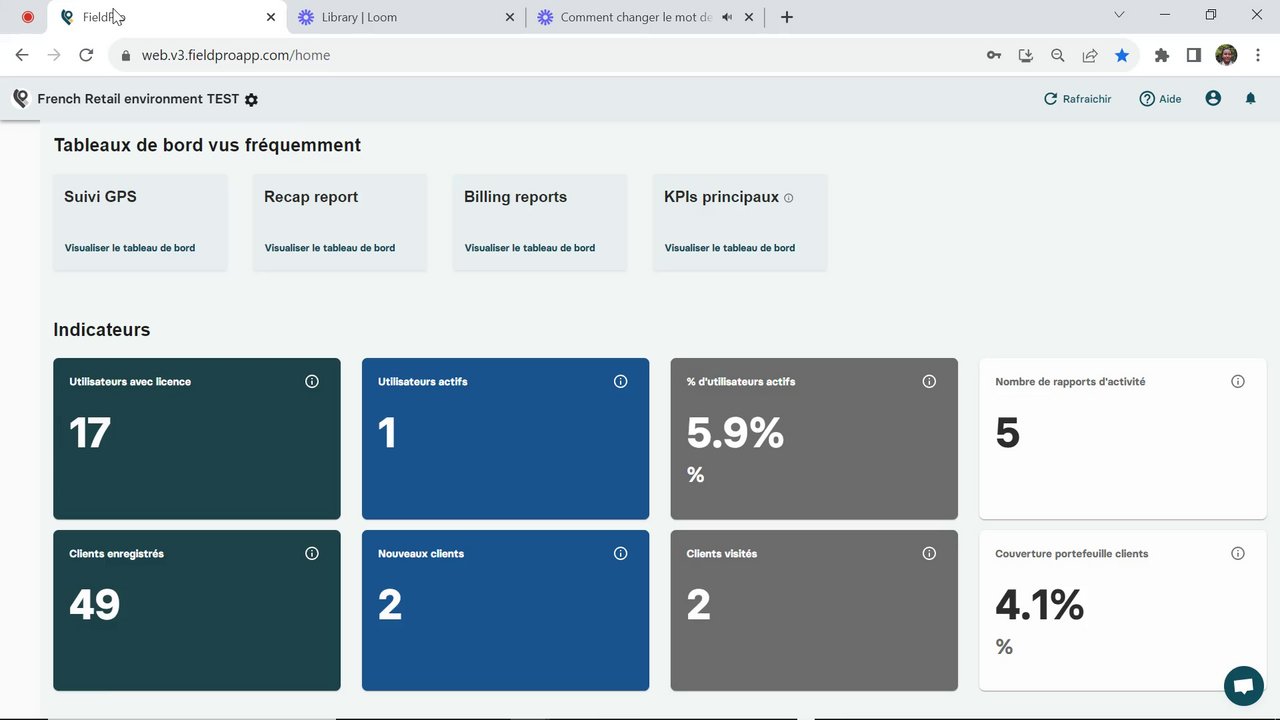Show info for Utilisateurs actifs
Viewport: 1280px width, 720px height.
point(621,381)
